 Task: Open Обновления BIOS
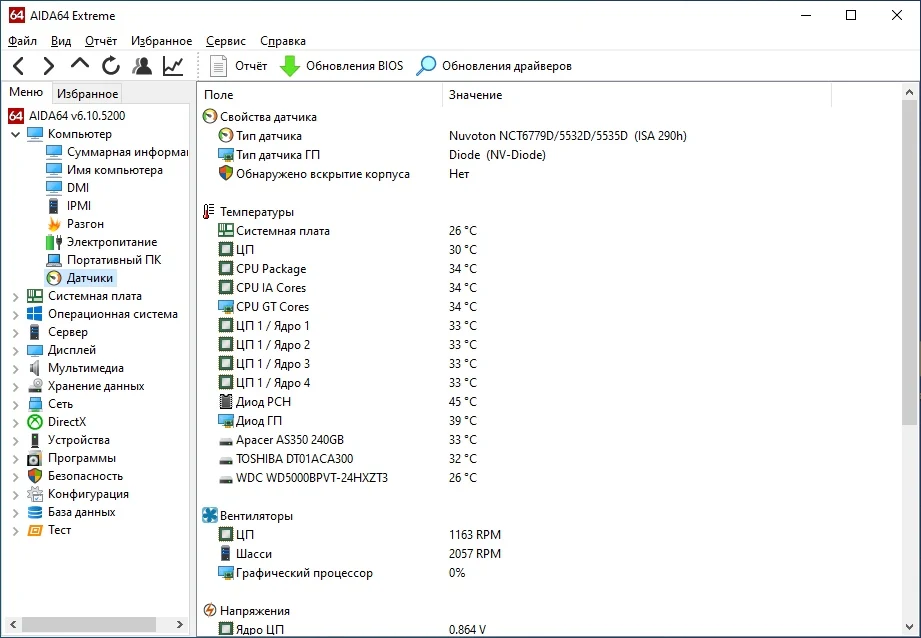[x=342, y=66]
